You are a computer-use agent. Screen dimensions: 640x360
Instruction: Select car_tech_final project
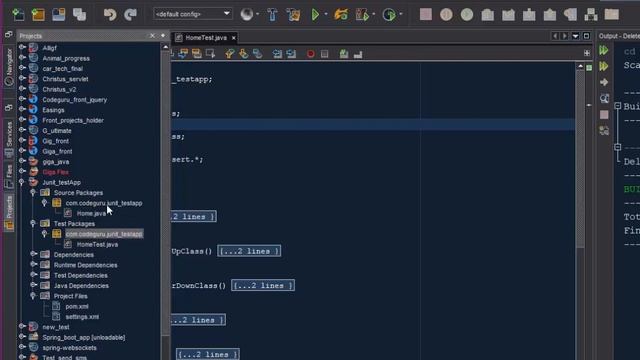click(62, 69)
